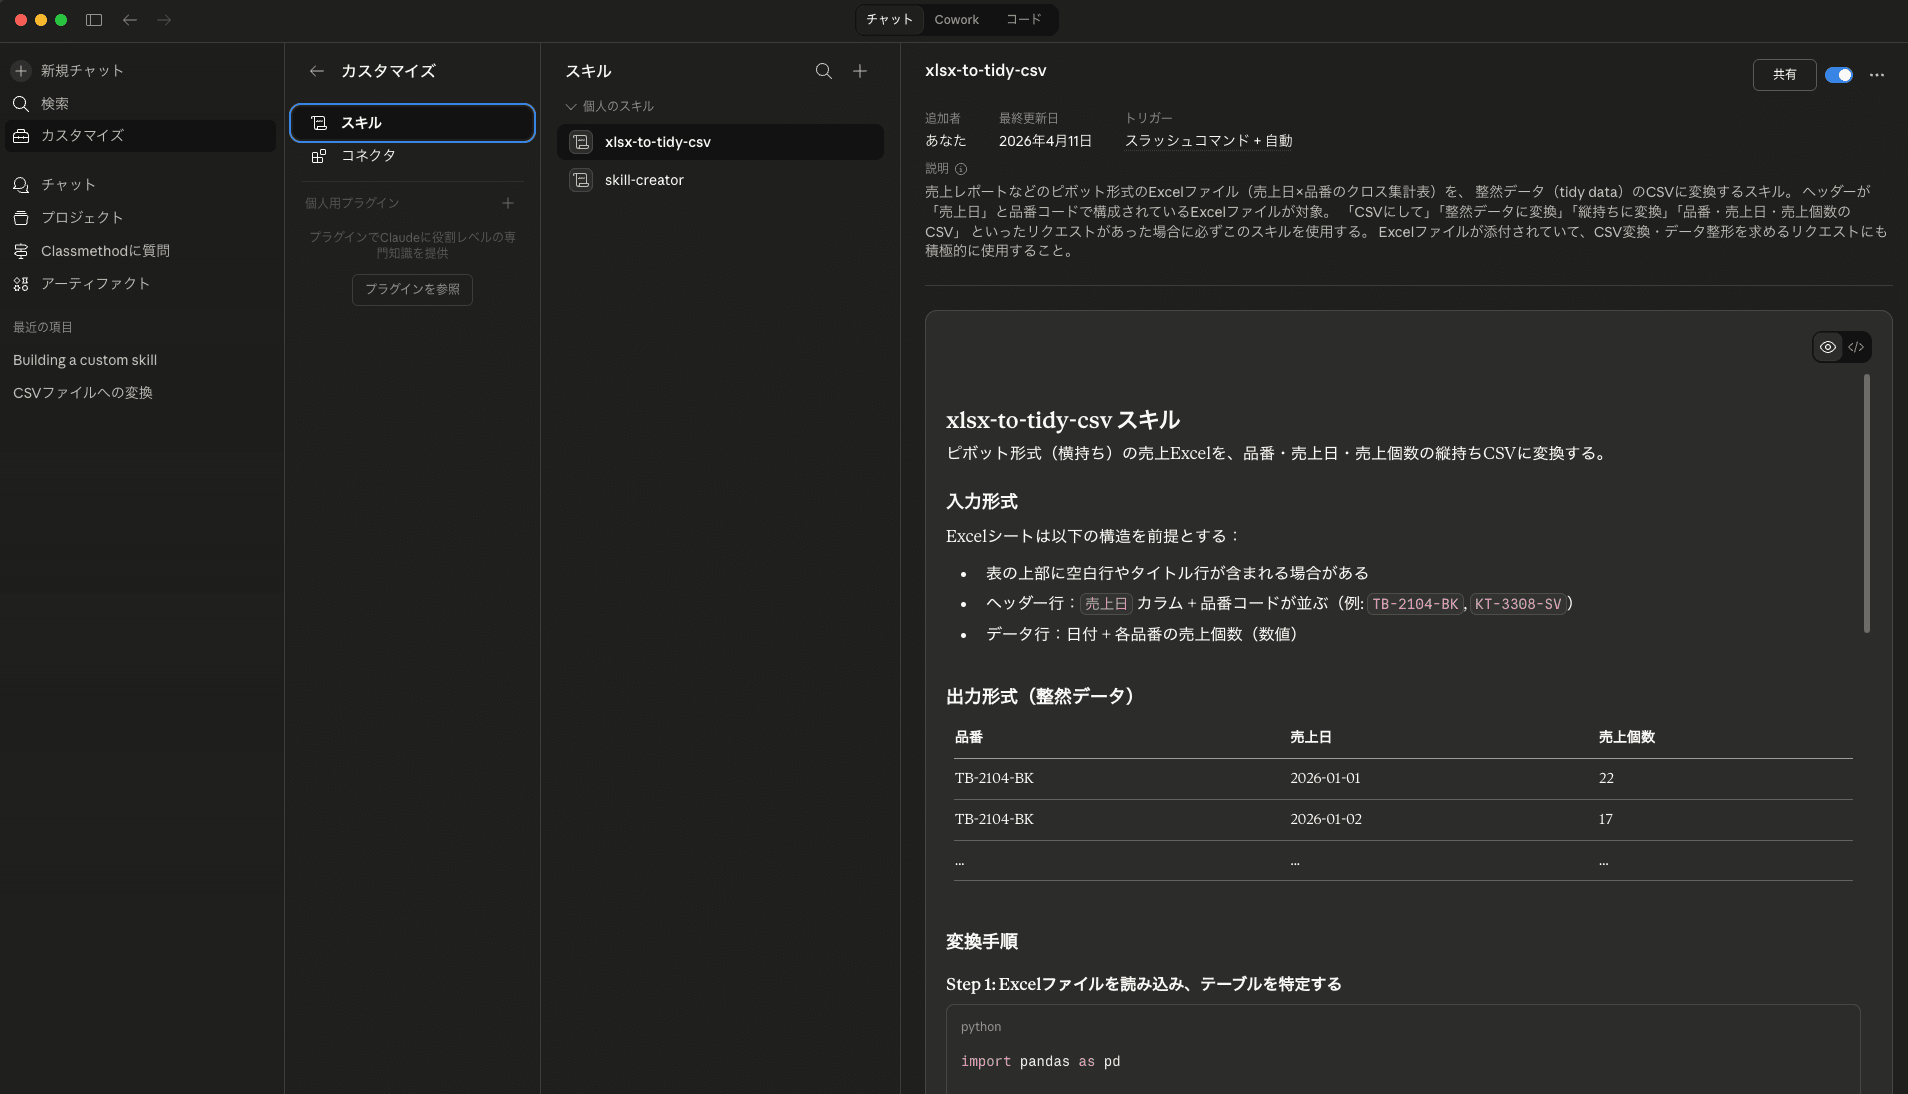Image resolution: width=1908 pixels, height=1094 pixels.
Task: Open the コネクタ settings
Action: [369, 156]
